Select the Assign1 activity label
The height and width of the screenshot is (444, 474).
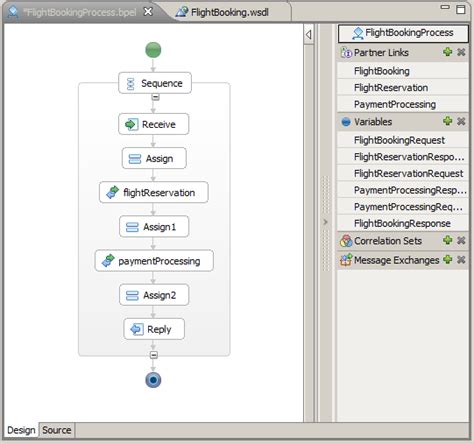159,227
